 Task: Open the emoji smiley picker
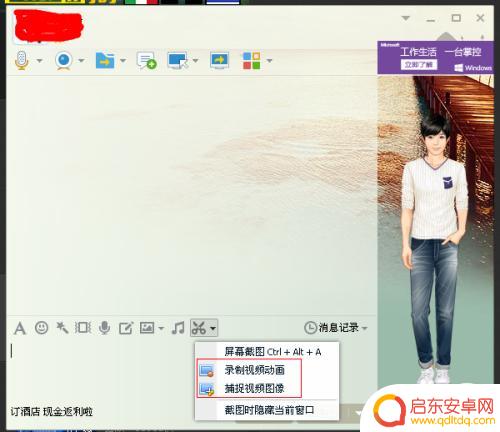[x=41, y=328]
